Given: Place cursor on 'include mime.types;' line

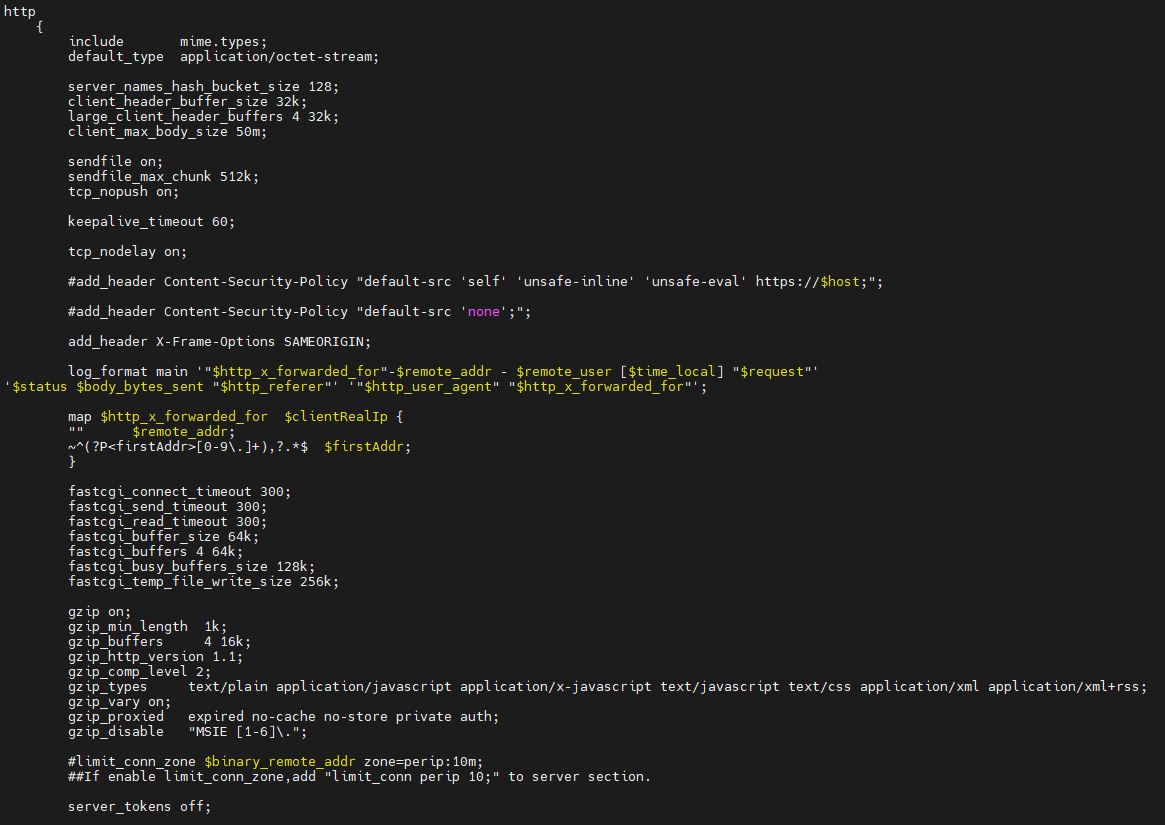Looking at the screenshot, I should (167, 42).
